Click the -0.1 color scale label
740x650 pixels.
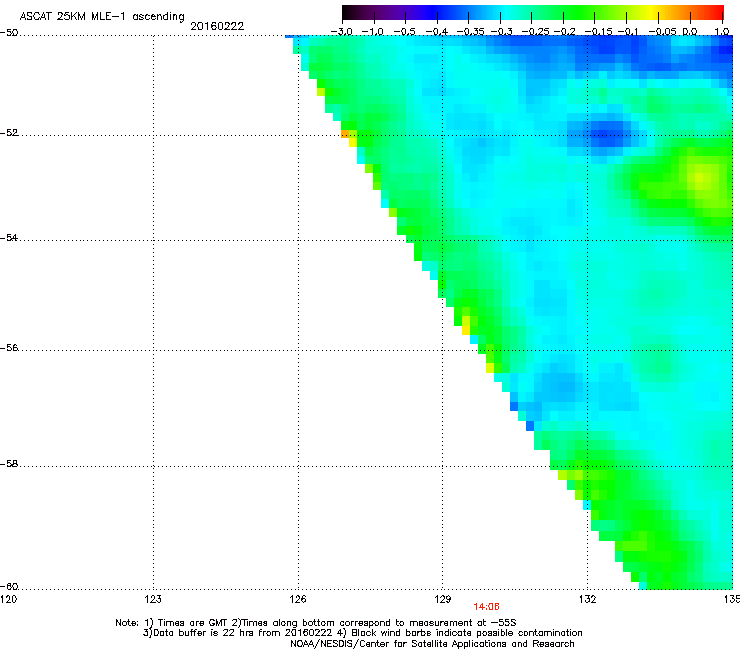pyautogui.click(x=628, y=32)
